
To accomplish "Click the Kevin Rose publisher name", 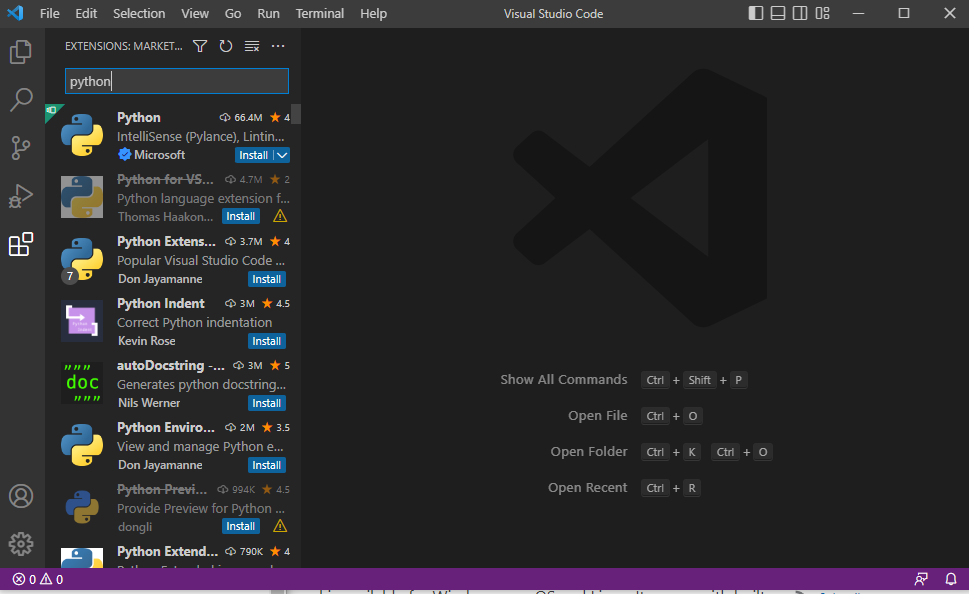I will tap(146, 341).
